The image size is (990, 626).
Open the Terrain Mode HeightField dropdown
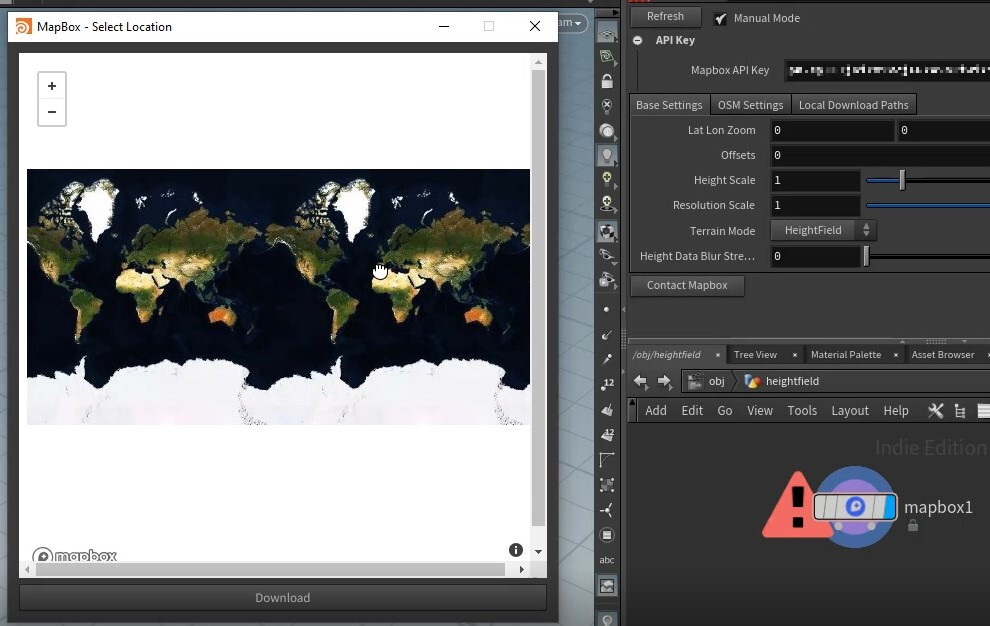(823, 230)
